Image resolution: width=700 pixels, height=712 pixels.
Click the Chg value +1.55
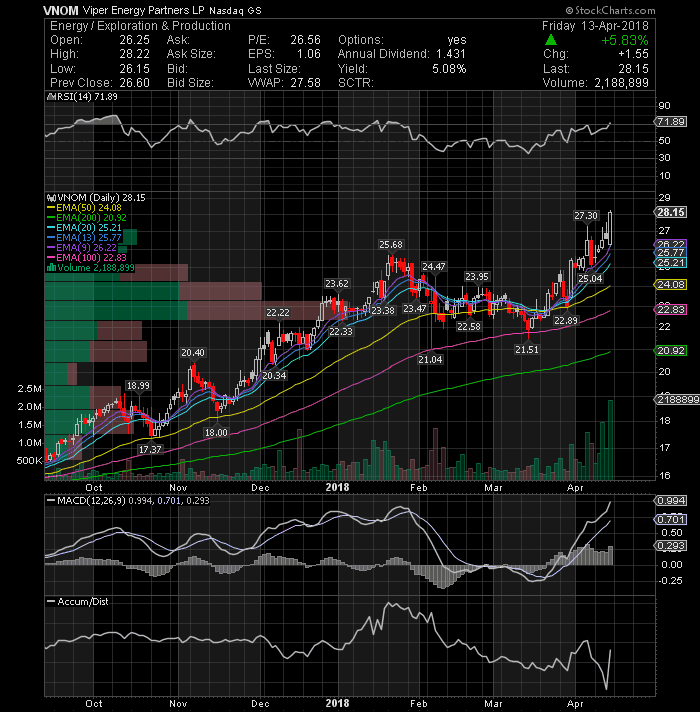pyautogui.click(x=634, y=54)
